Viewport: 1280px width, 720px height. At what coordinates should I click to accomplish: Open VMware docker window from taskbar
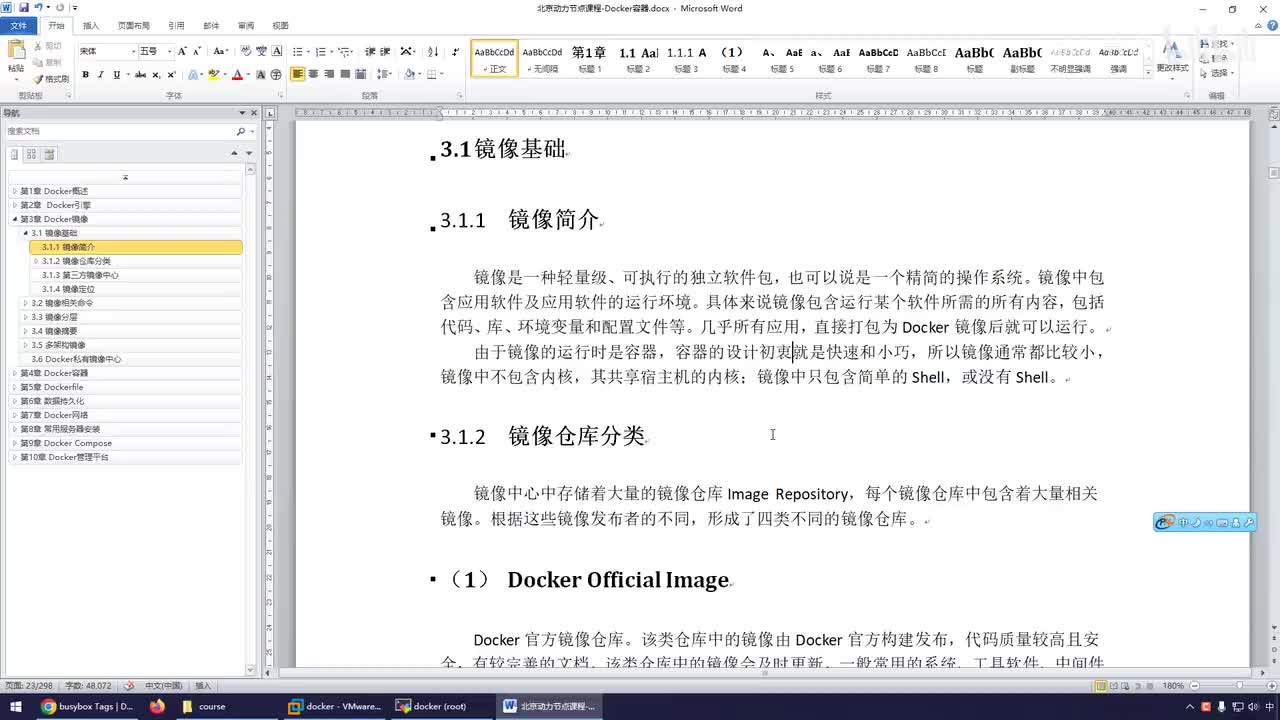tap(334, 706)
